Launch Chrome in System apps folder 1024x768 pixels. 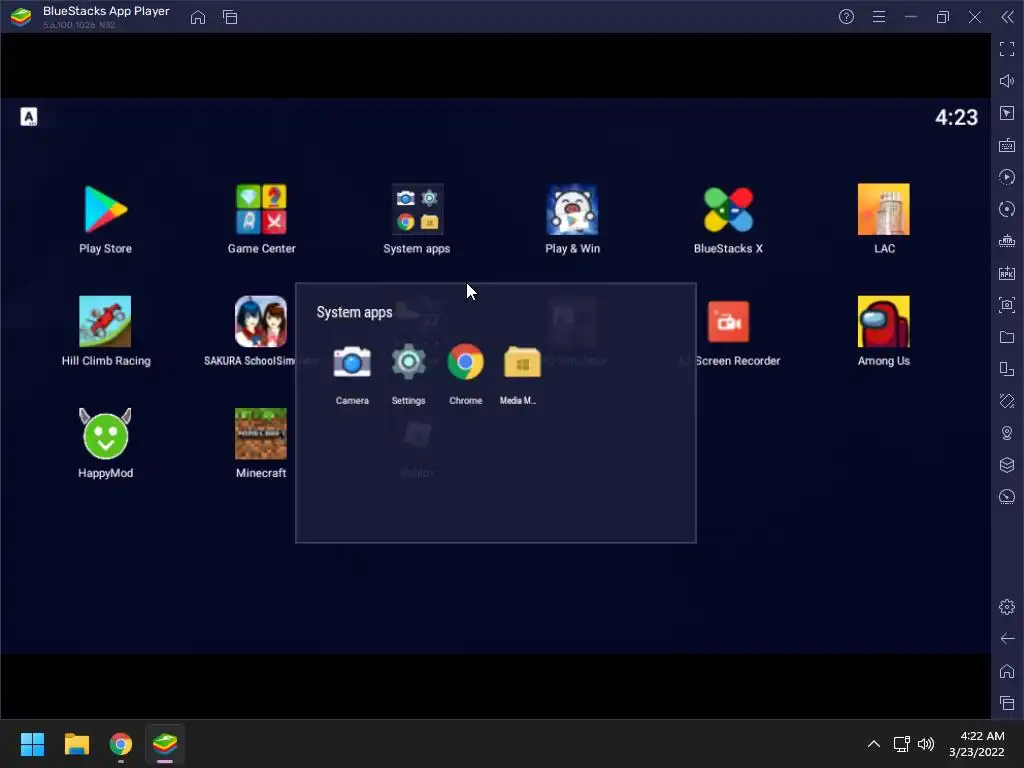pyautogui.click(x=466, y=362)
